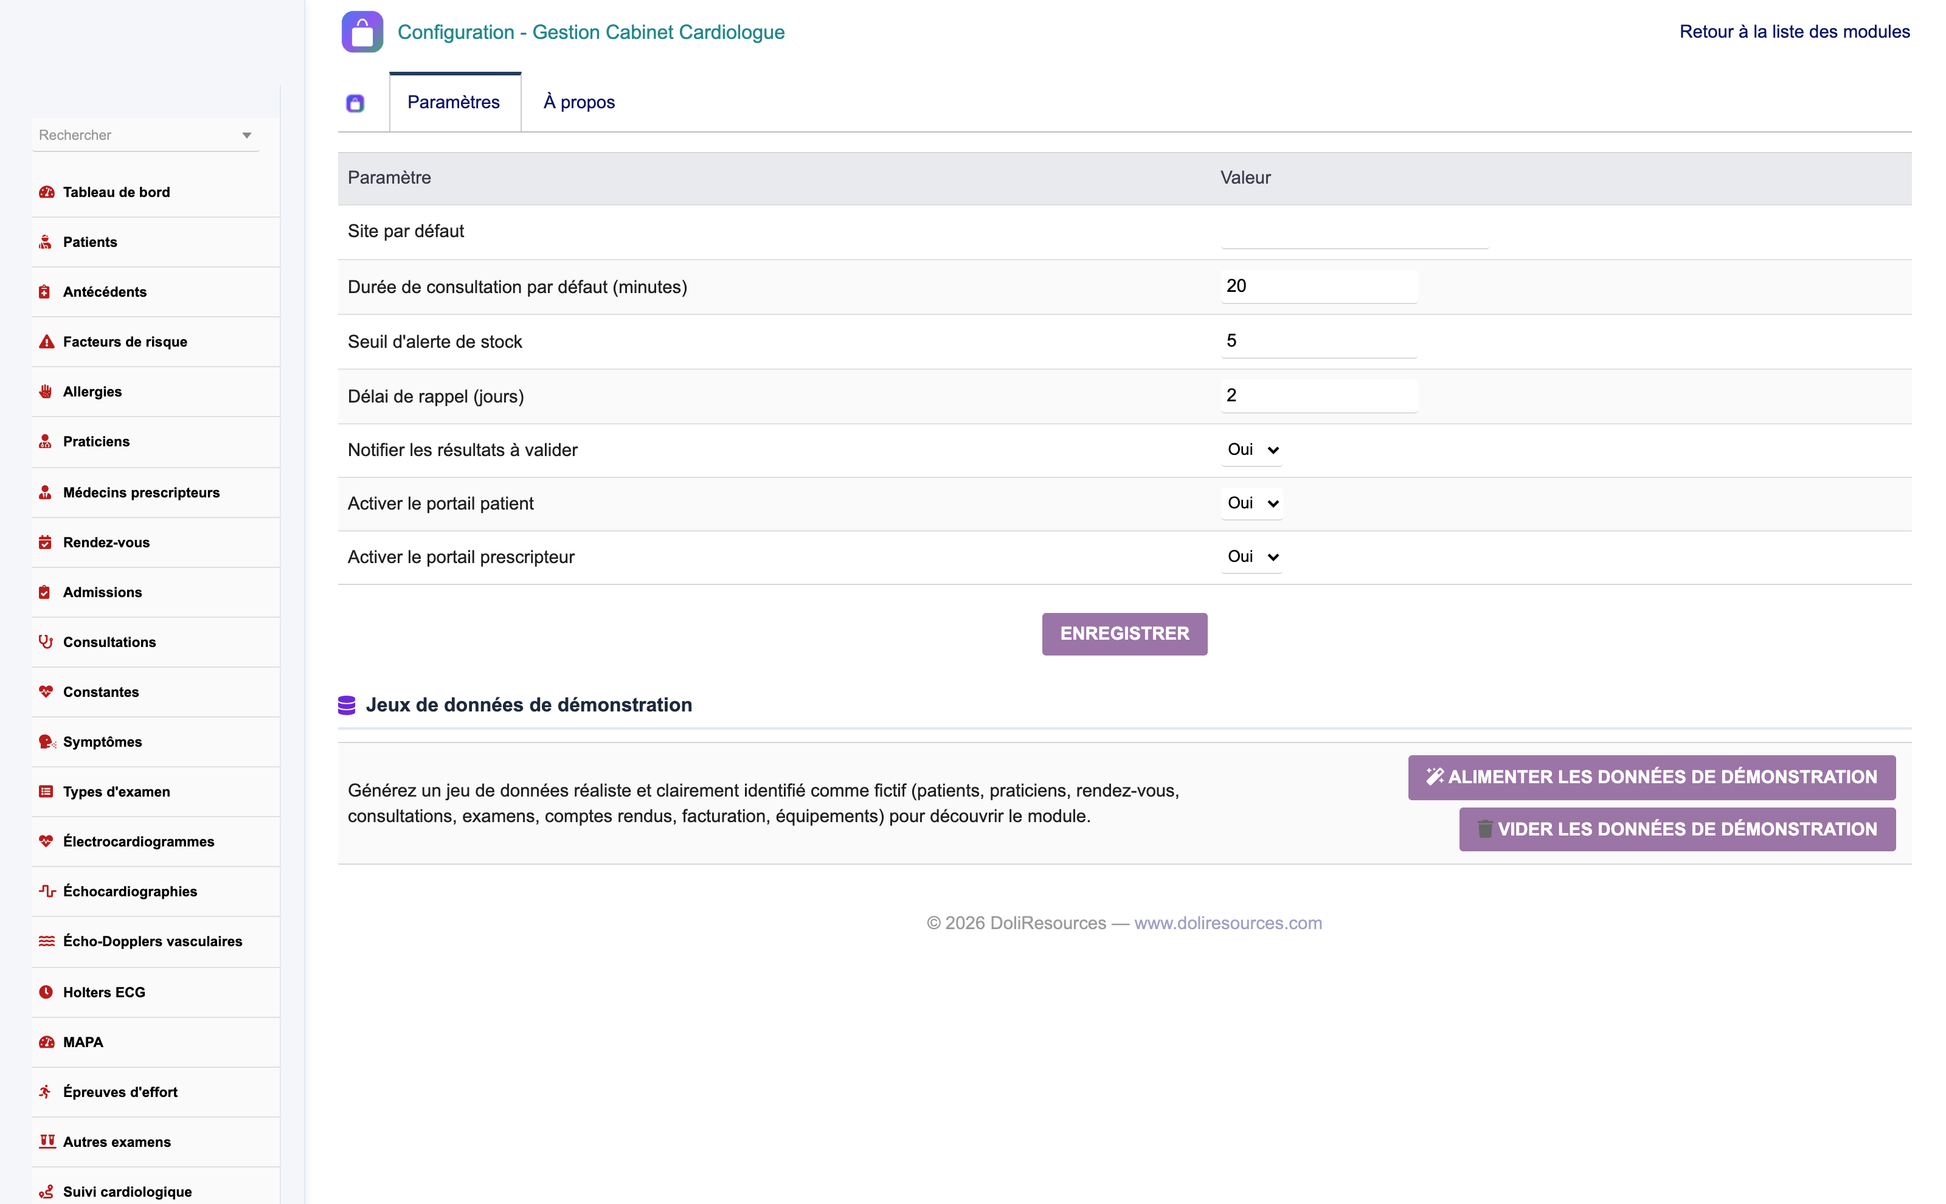
Task: Open Holters ECG menu entry
Action: coord(104,993)
